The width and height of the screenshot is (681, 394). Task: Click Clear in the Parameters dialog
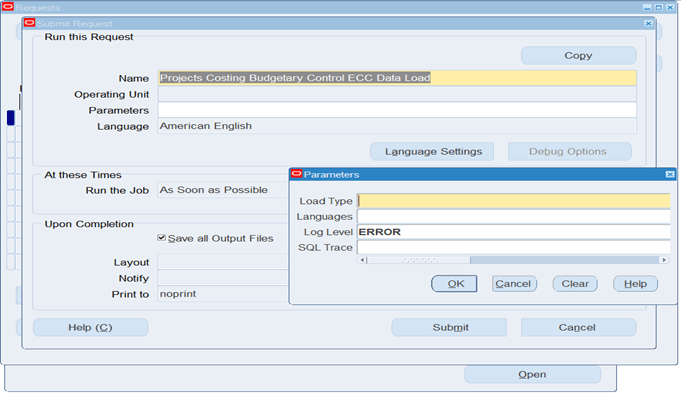(575, 284)
